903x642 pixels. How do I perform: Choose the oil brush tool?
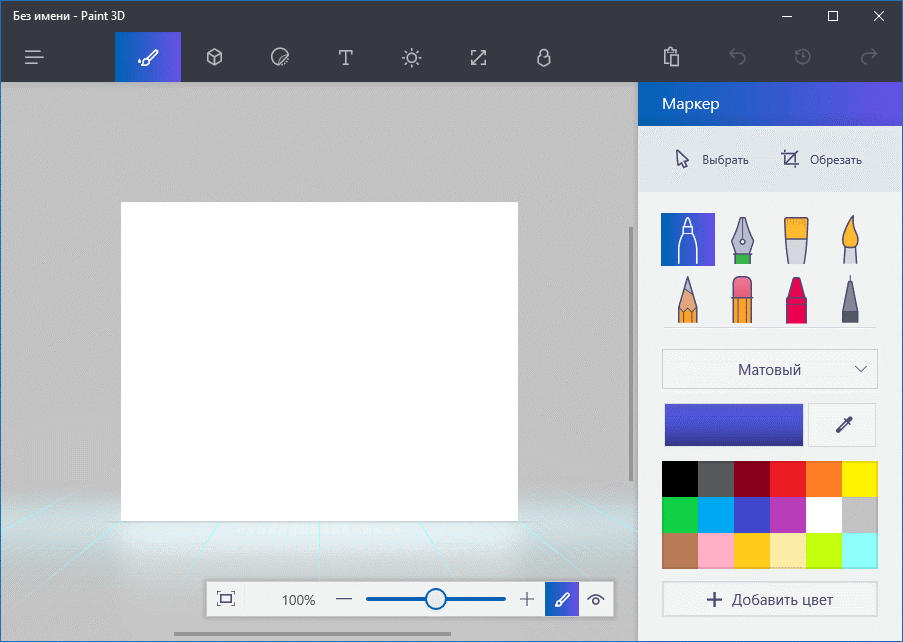796,239
